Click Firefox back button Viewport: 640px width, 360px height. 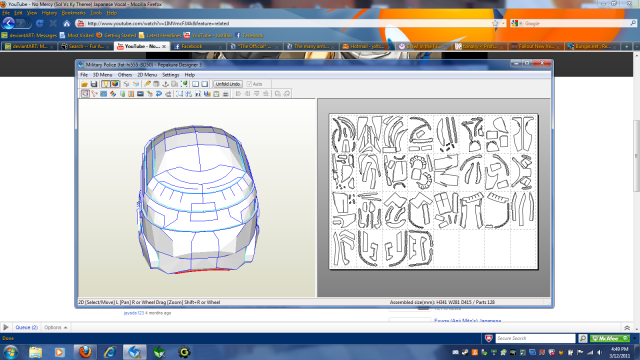click(9, 23)
